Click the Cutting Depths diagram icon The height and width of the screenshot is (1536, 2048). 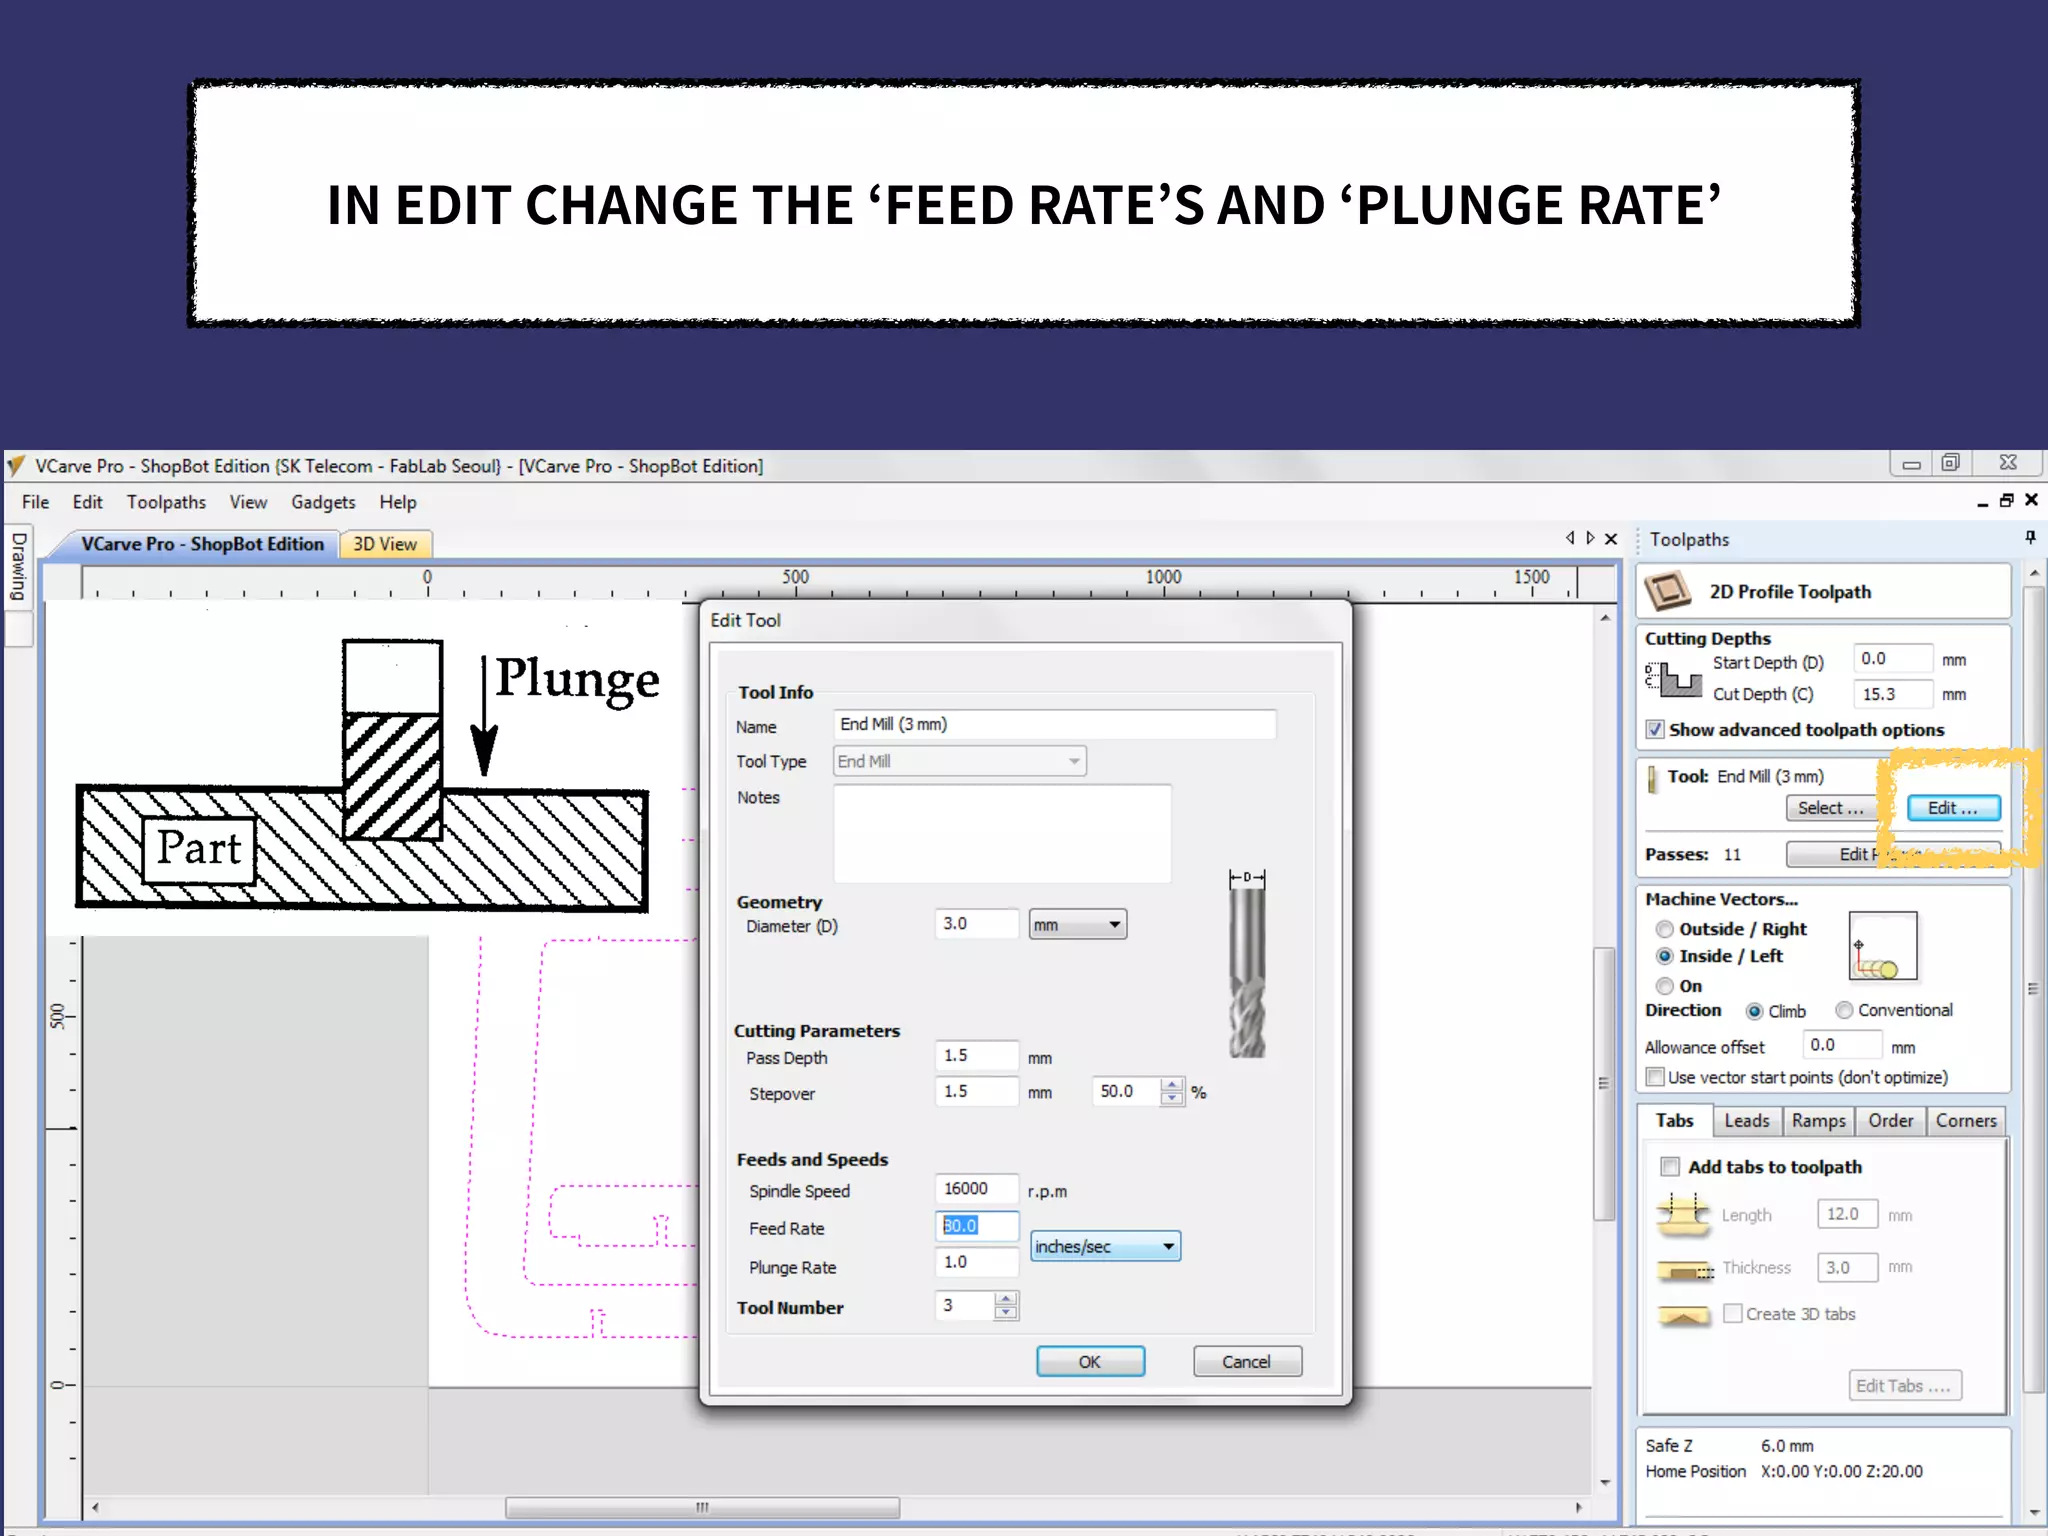1673,678
